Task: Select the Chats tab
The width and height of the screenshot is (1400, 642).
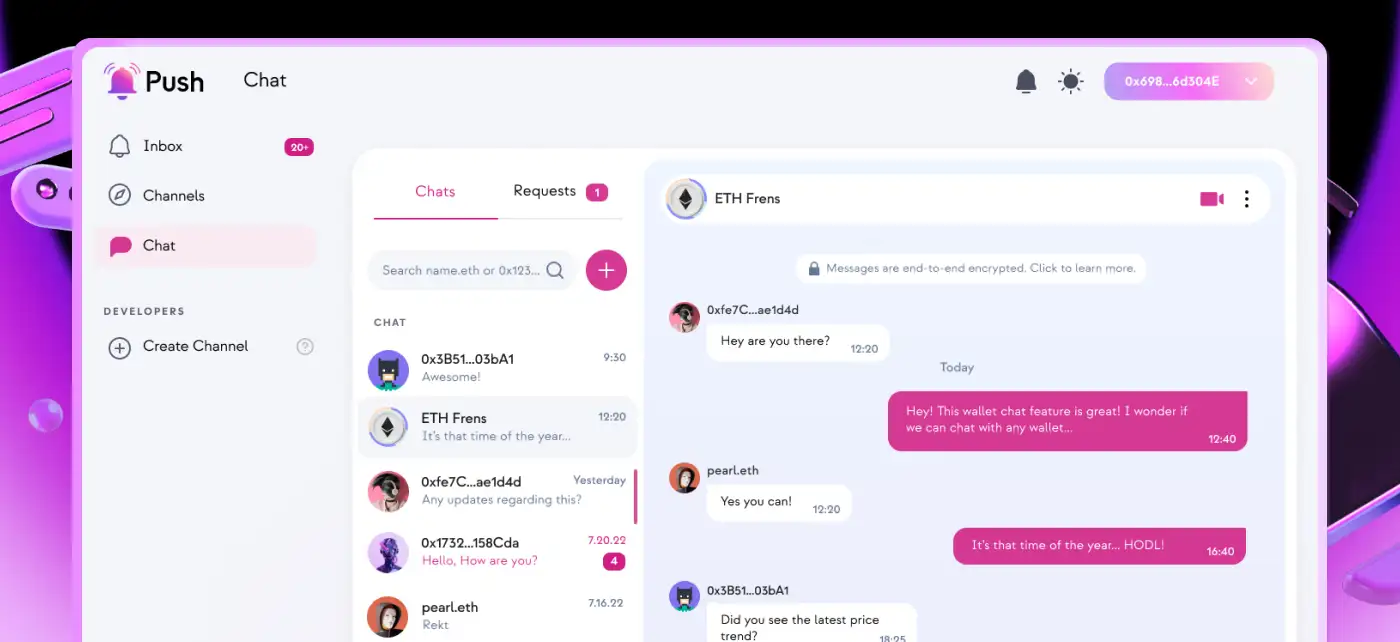Action: (x=435, y=191)
